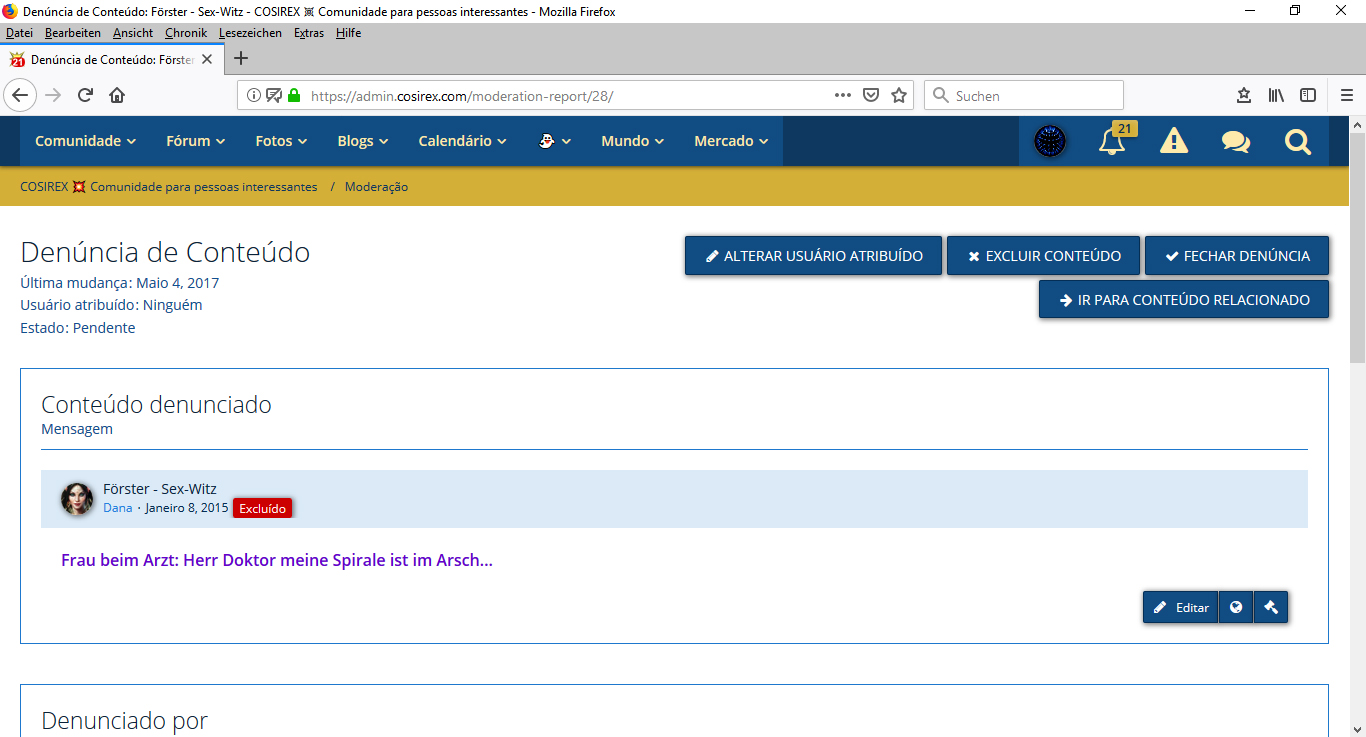Reload the page with the refresh icon
This screenshot has width=1366, height=737.
click(85, 96)
